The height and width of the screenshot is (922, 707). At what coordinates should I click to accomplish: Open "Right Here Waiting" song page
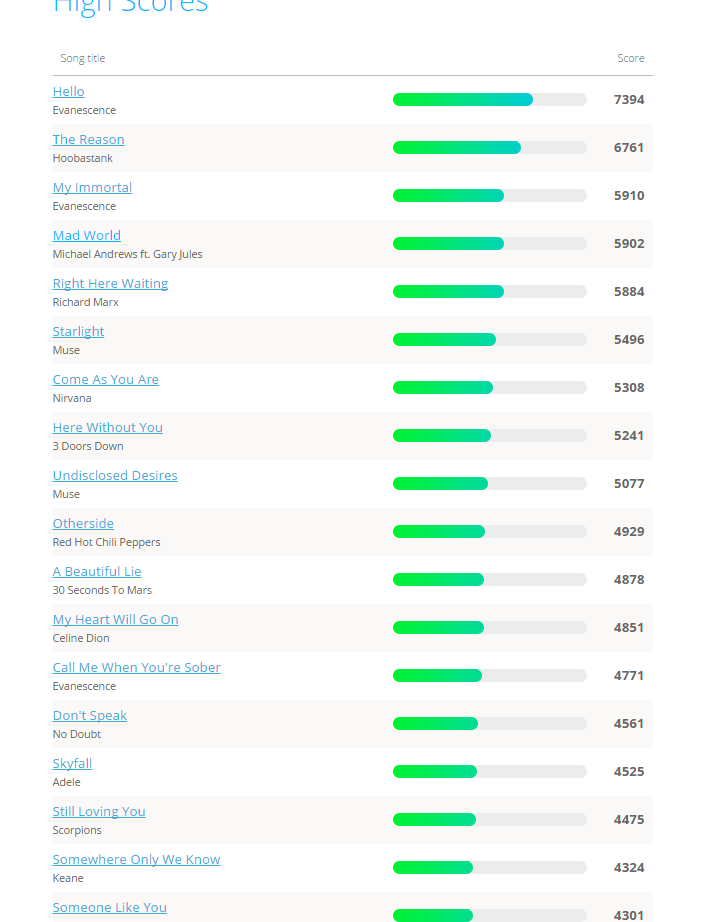pos(110,284)
